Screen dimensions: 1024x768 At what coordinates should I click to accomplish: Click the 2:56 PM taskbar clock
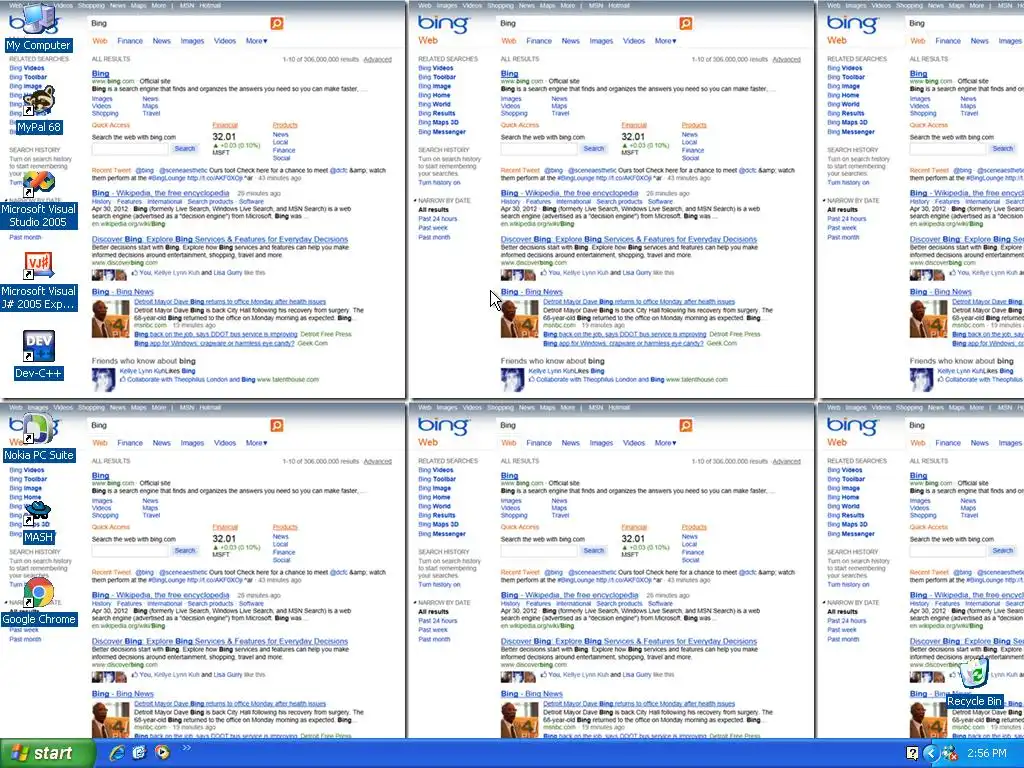coord(987,754)
